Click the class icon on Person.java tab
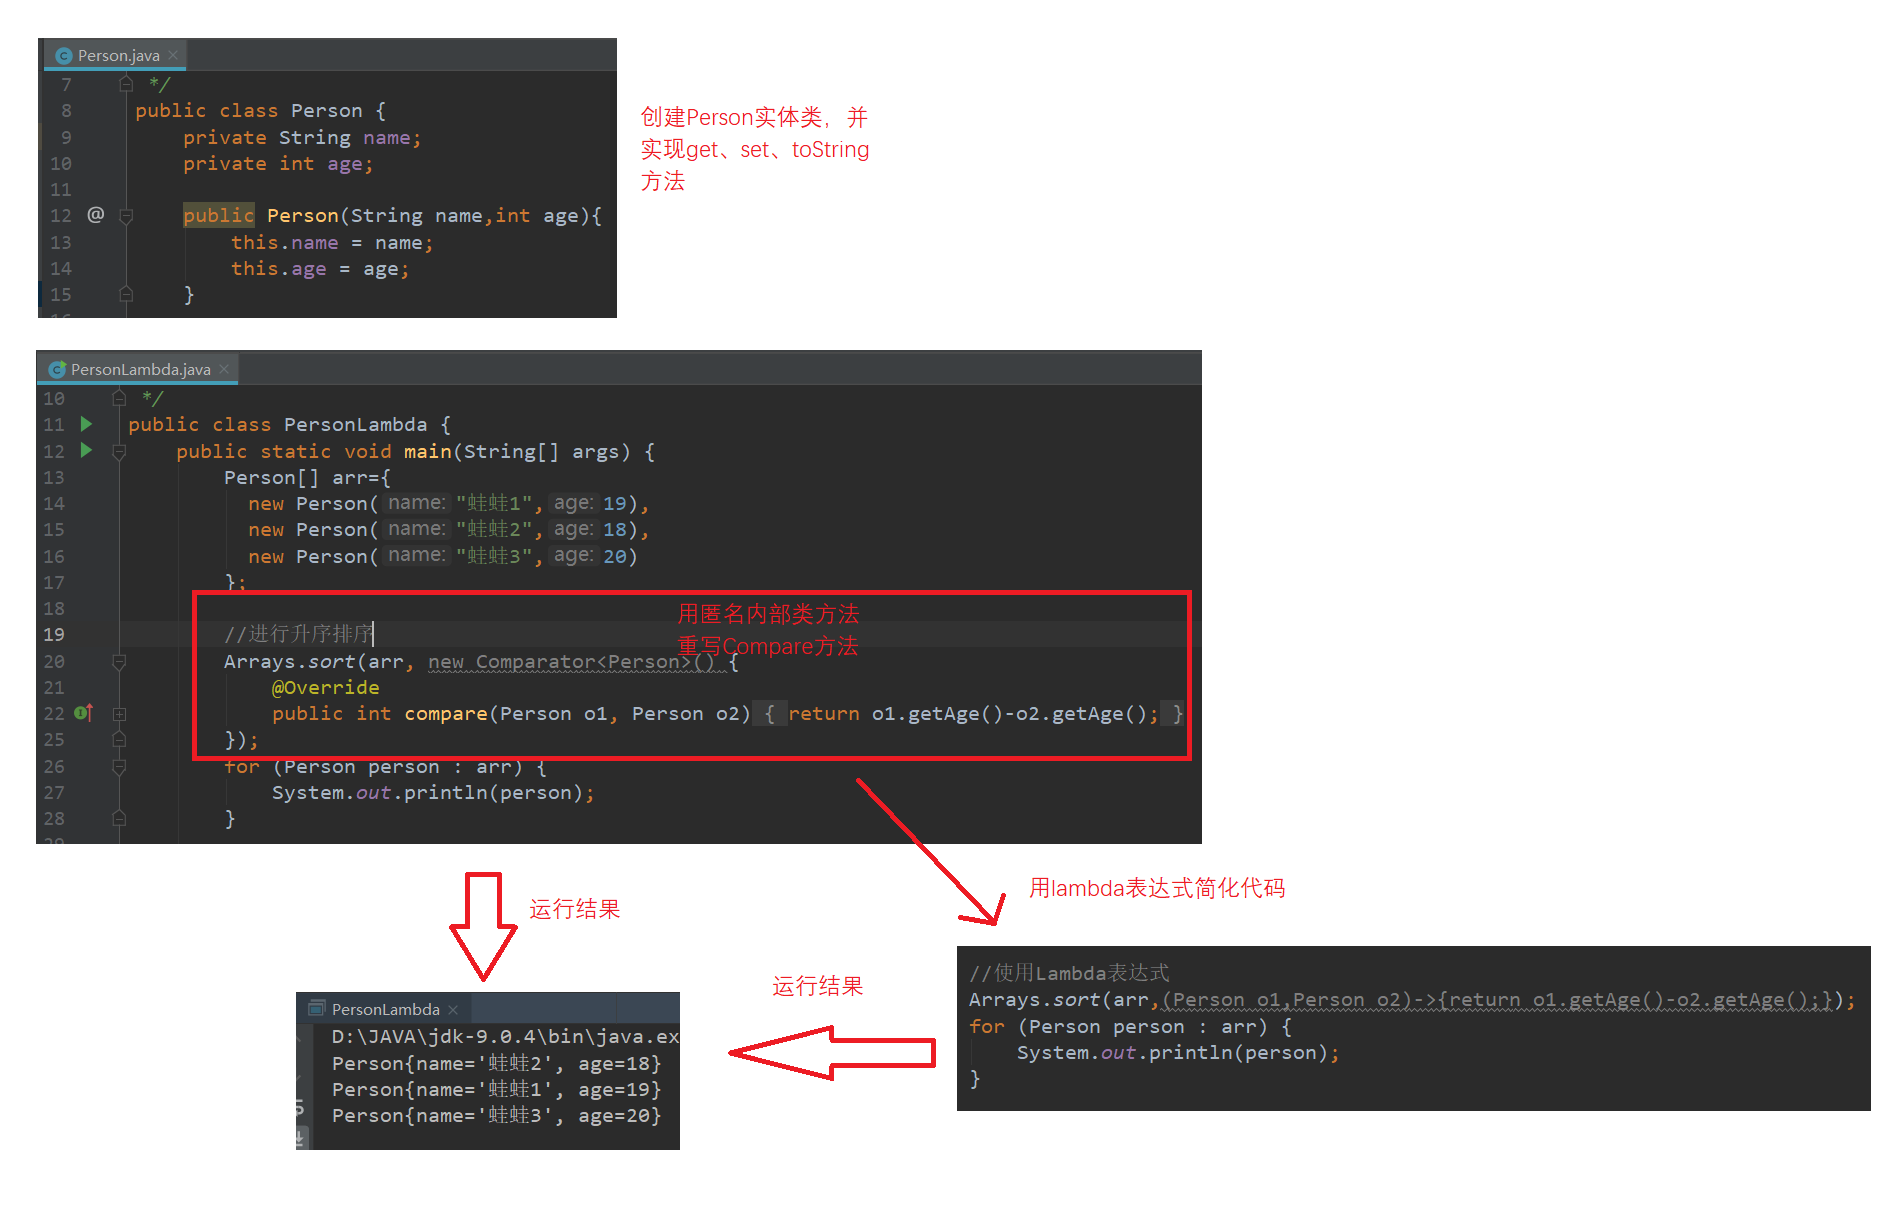This screenshot has width=1882, height=1212. 63,56
